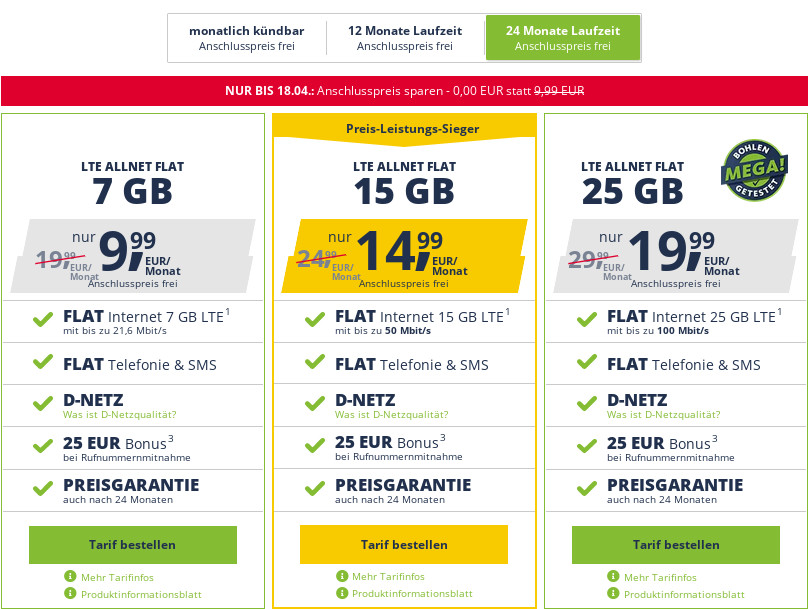Click the red NUR BIS 18.04. promo banner

[x=405, y=91]
